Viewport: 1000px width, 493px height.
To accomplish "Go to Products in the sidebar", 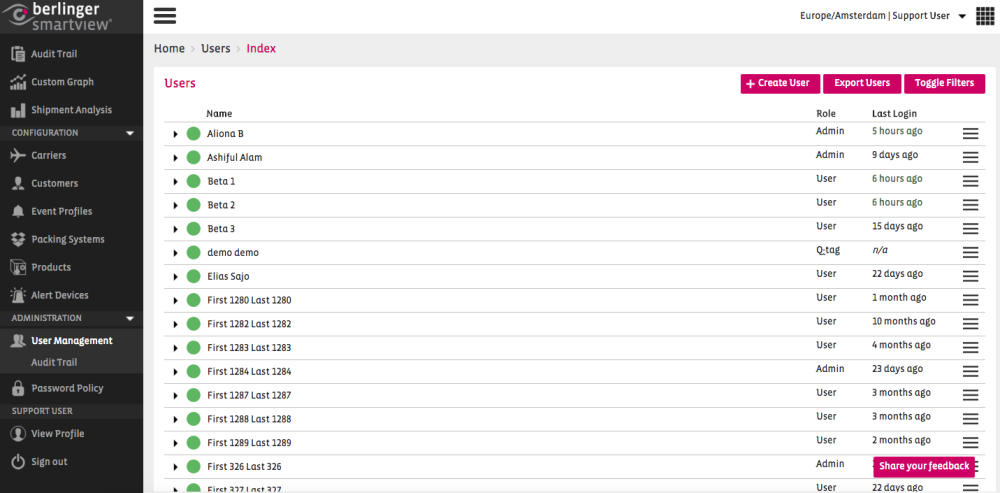I will click(x=51, y=268).
